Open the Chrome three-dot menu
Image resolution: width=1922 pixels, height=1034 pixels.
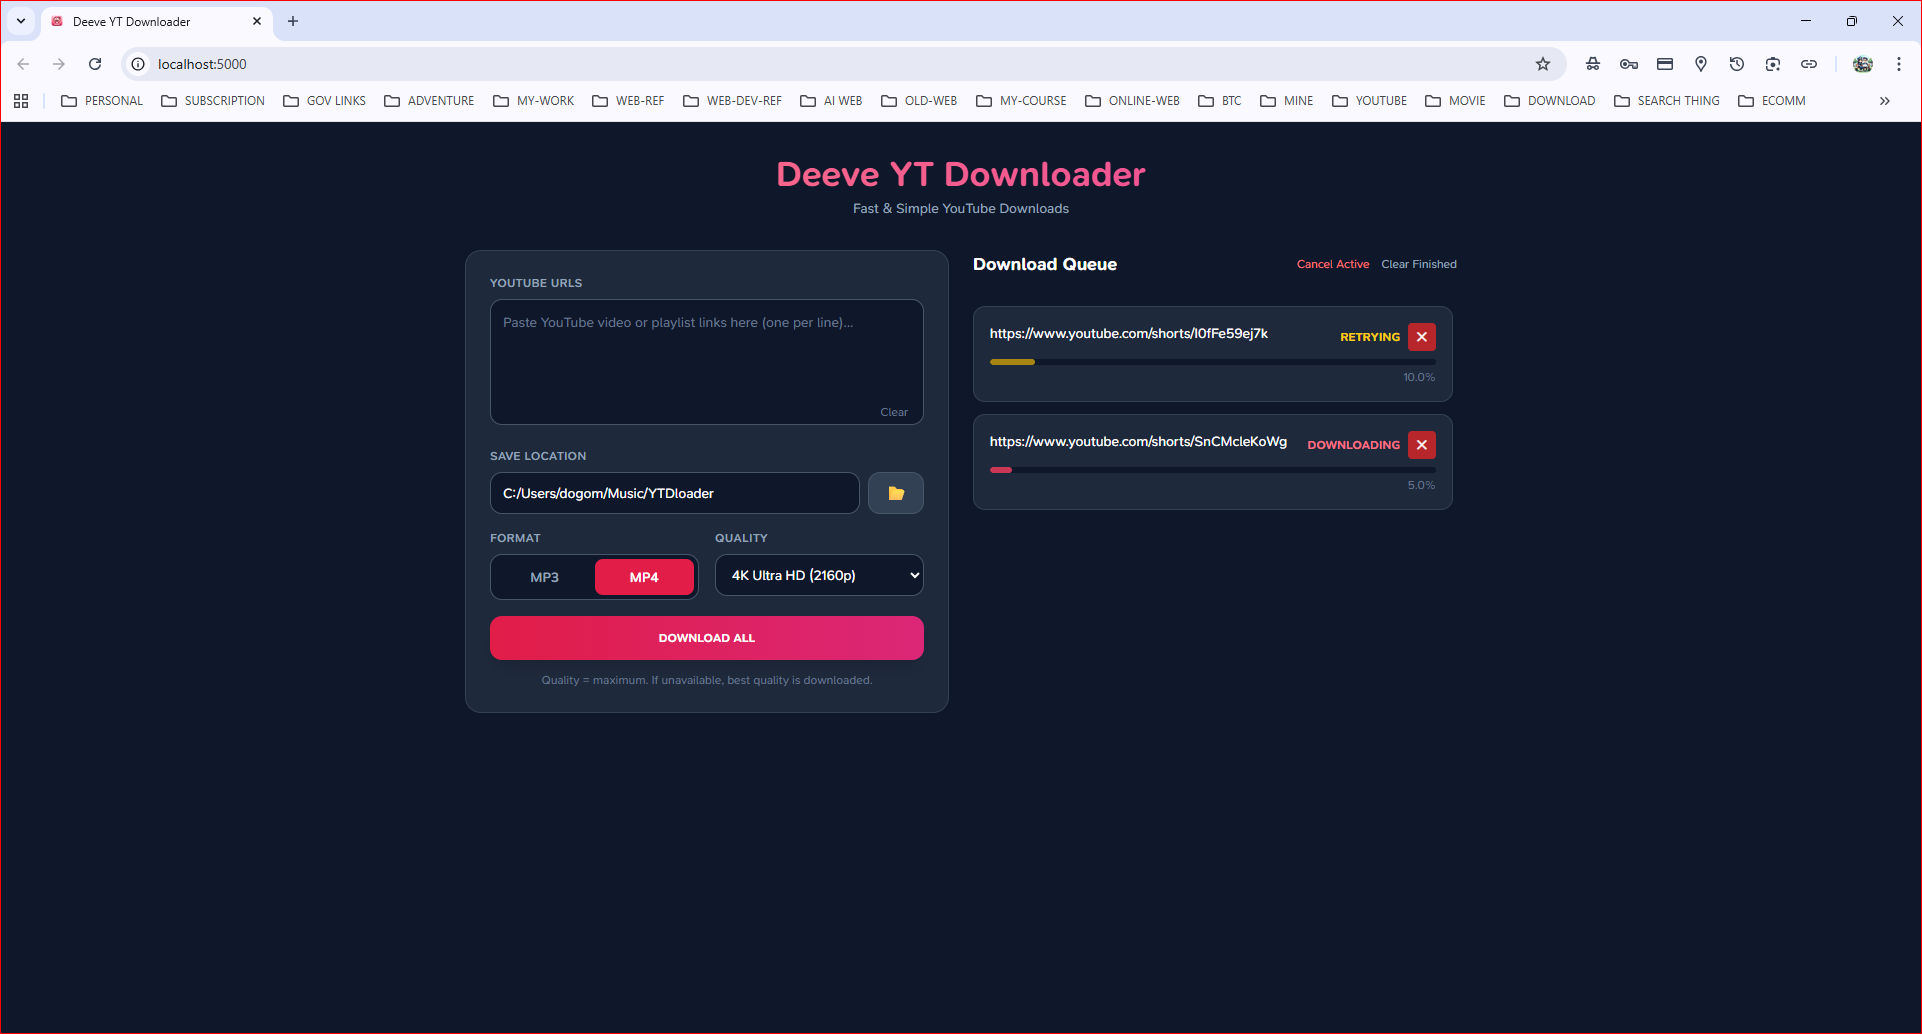(1899, 64)
